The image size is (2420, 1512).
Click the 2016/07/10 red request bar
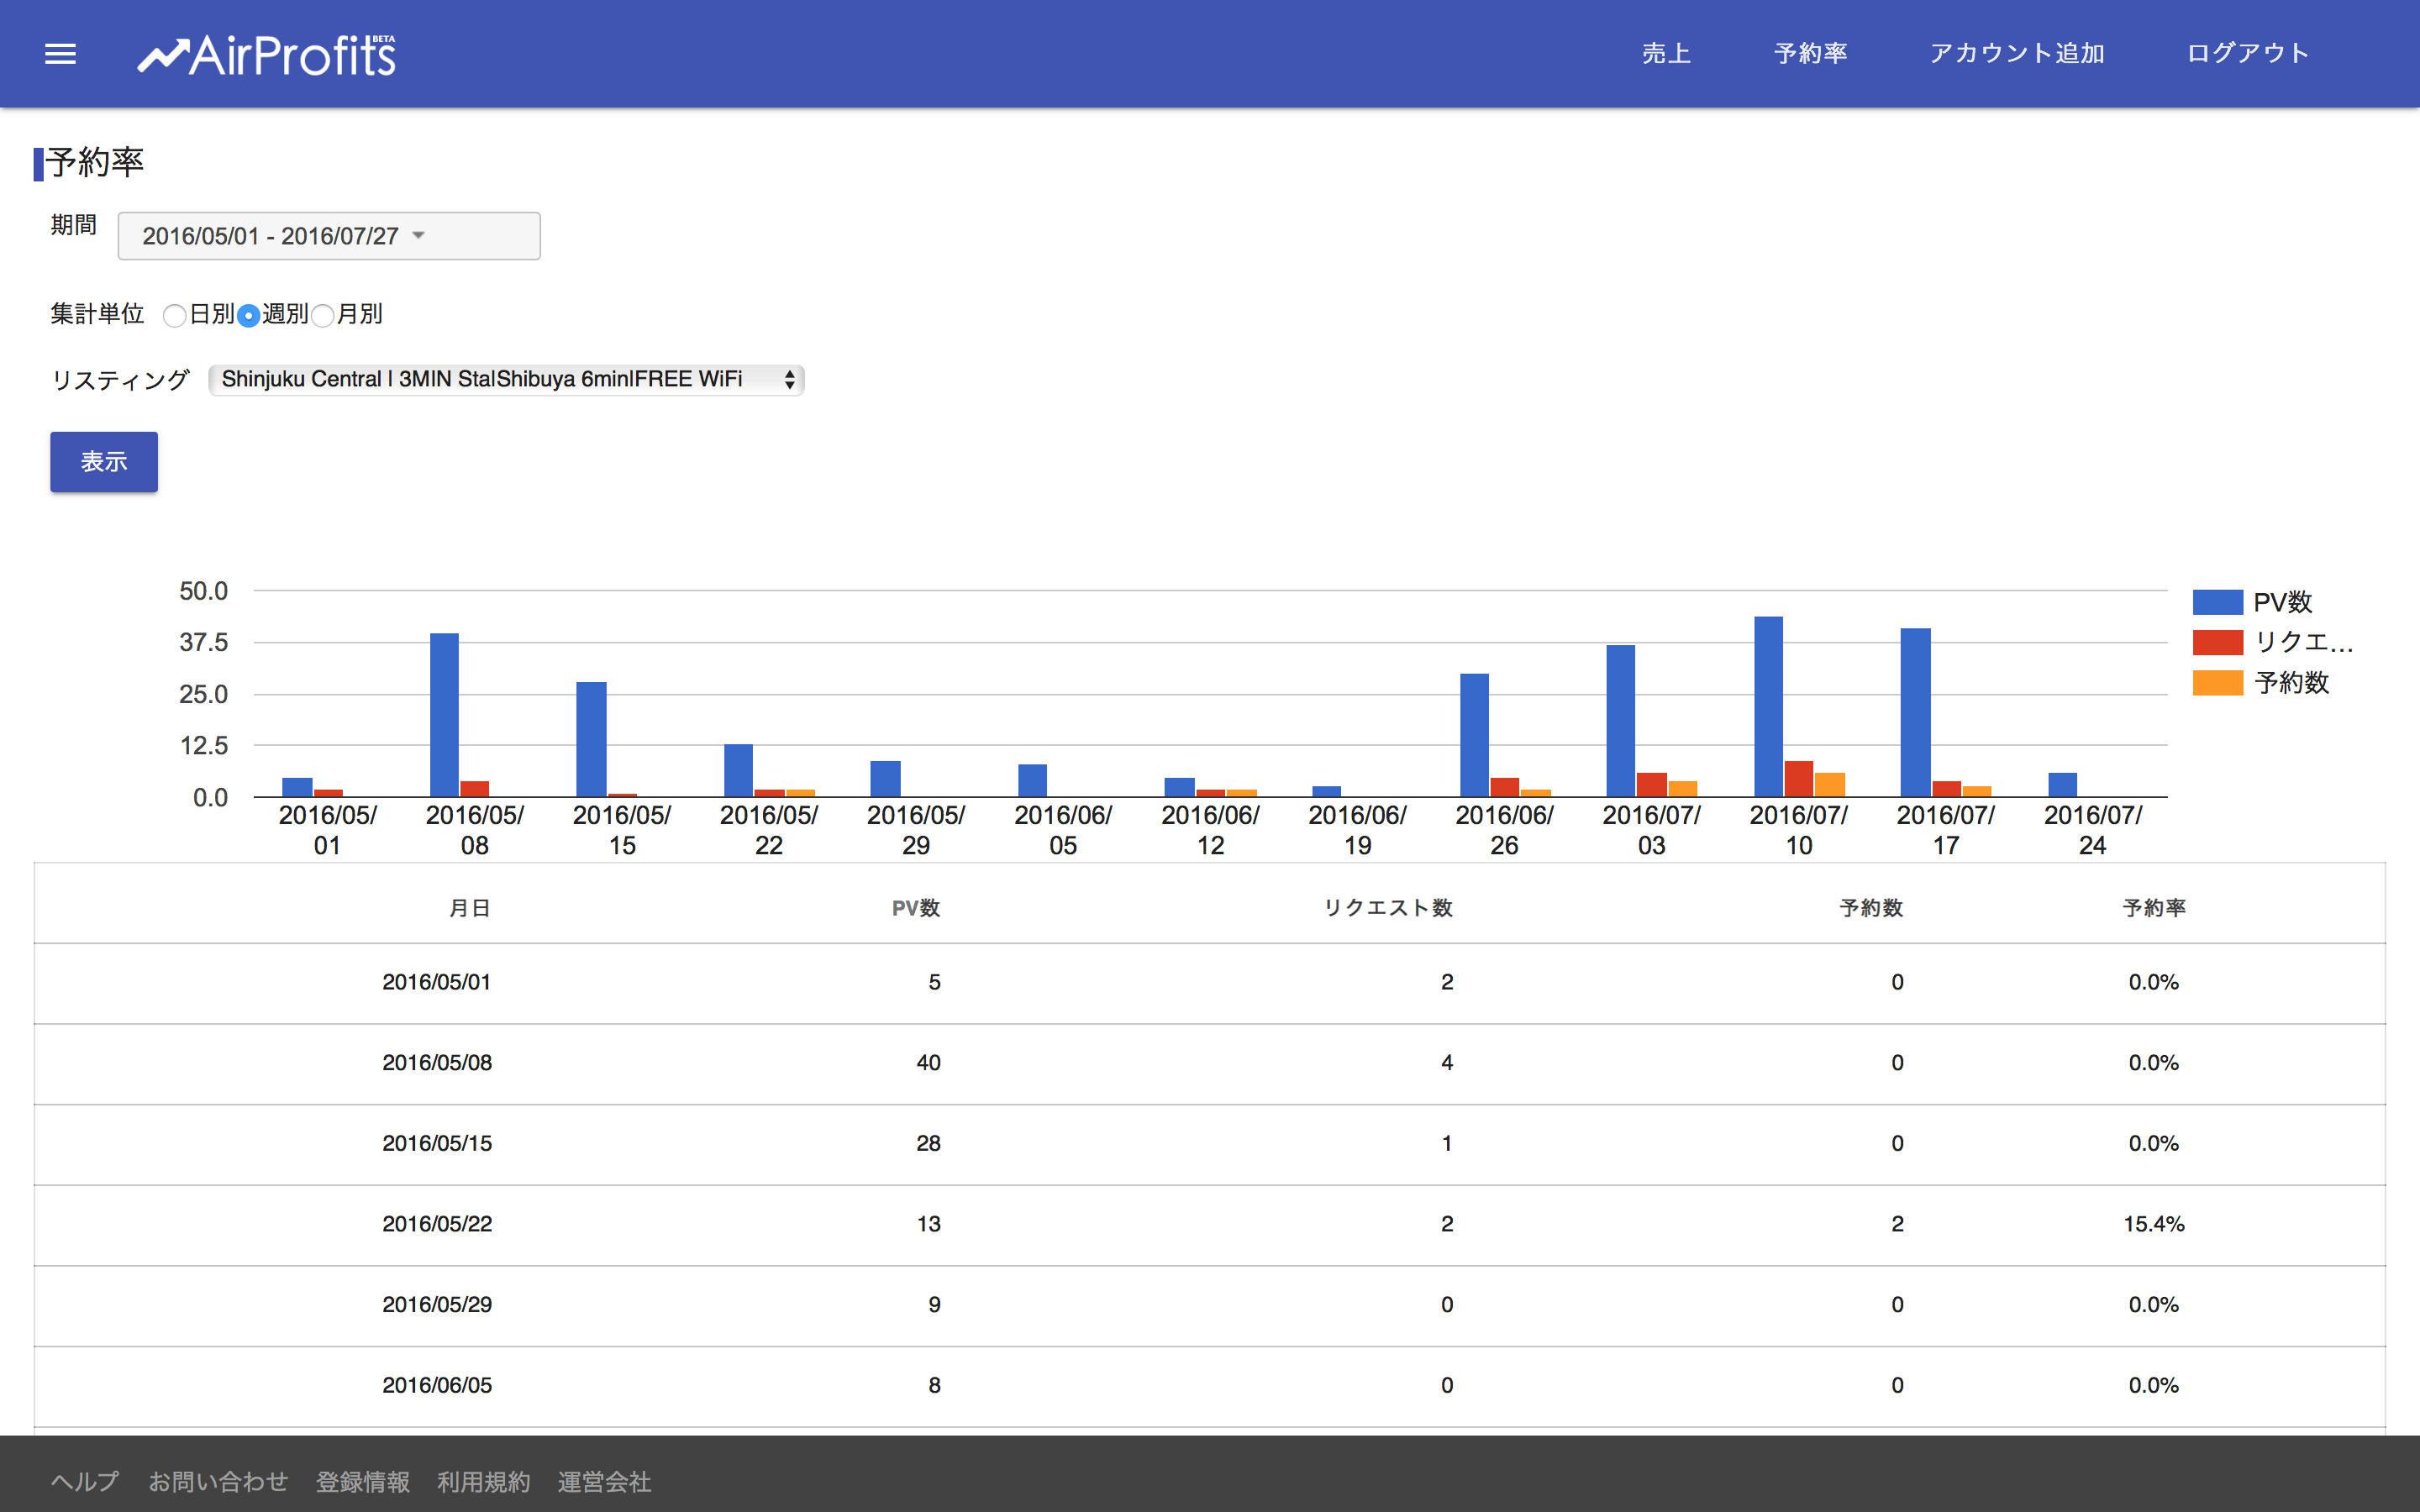[1798, 779]
